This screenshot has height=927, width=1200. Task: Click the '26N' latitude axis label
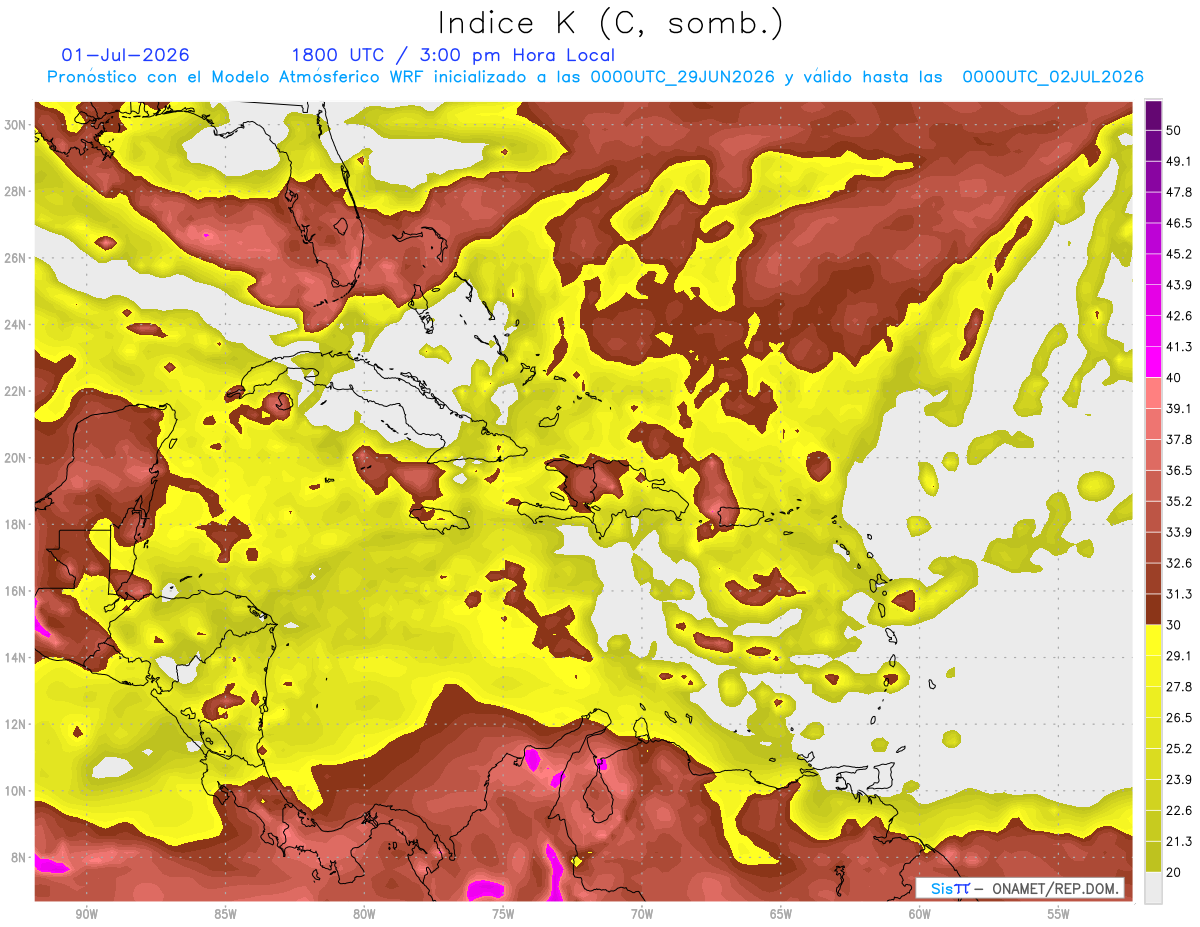pos(14,258)
